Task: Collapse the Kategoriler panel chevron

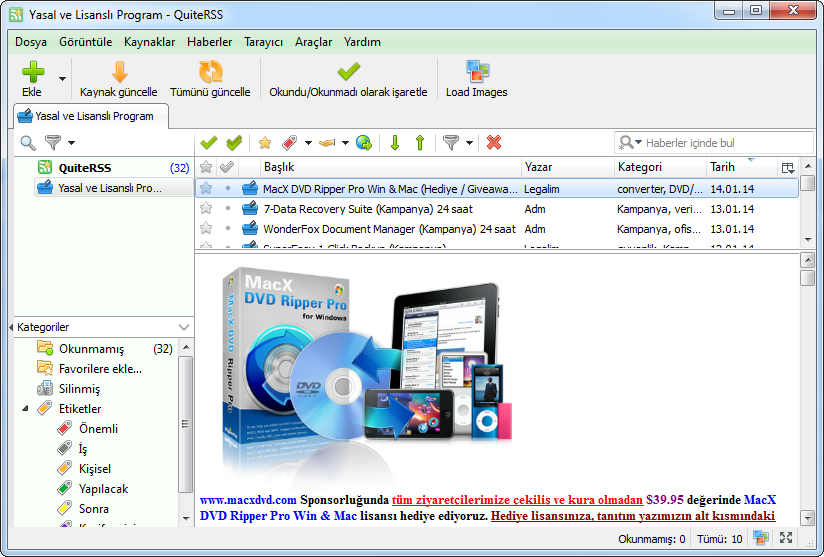Action: click(184, 327)
